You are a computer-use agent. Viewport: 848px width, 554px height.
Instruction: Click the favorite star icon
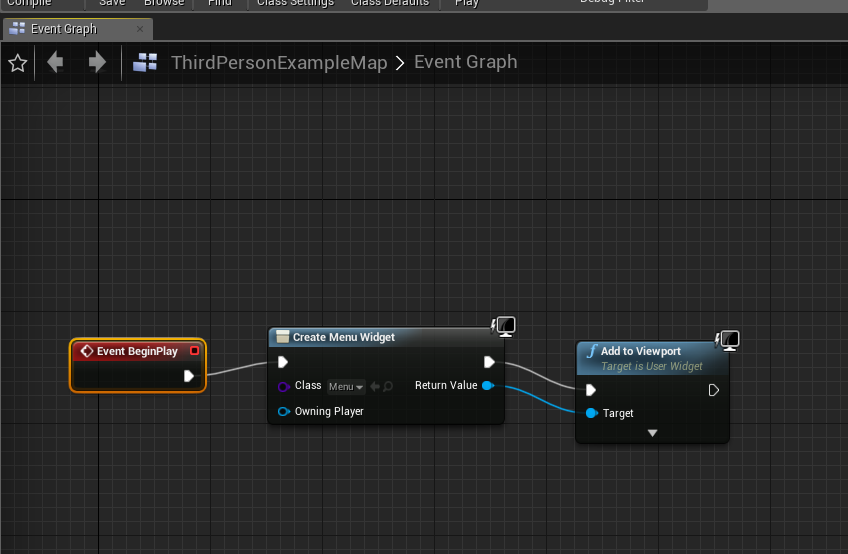(x=18, y=63)
